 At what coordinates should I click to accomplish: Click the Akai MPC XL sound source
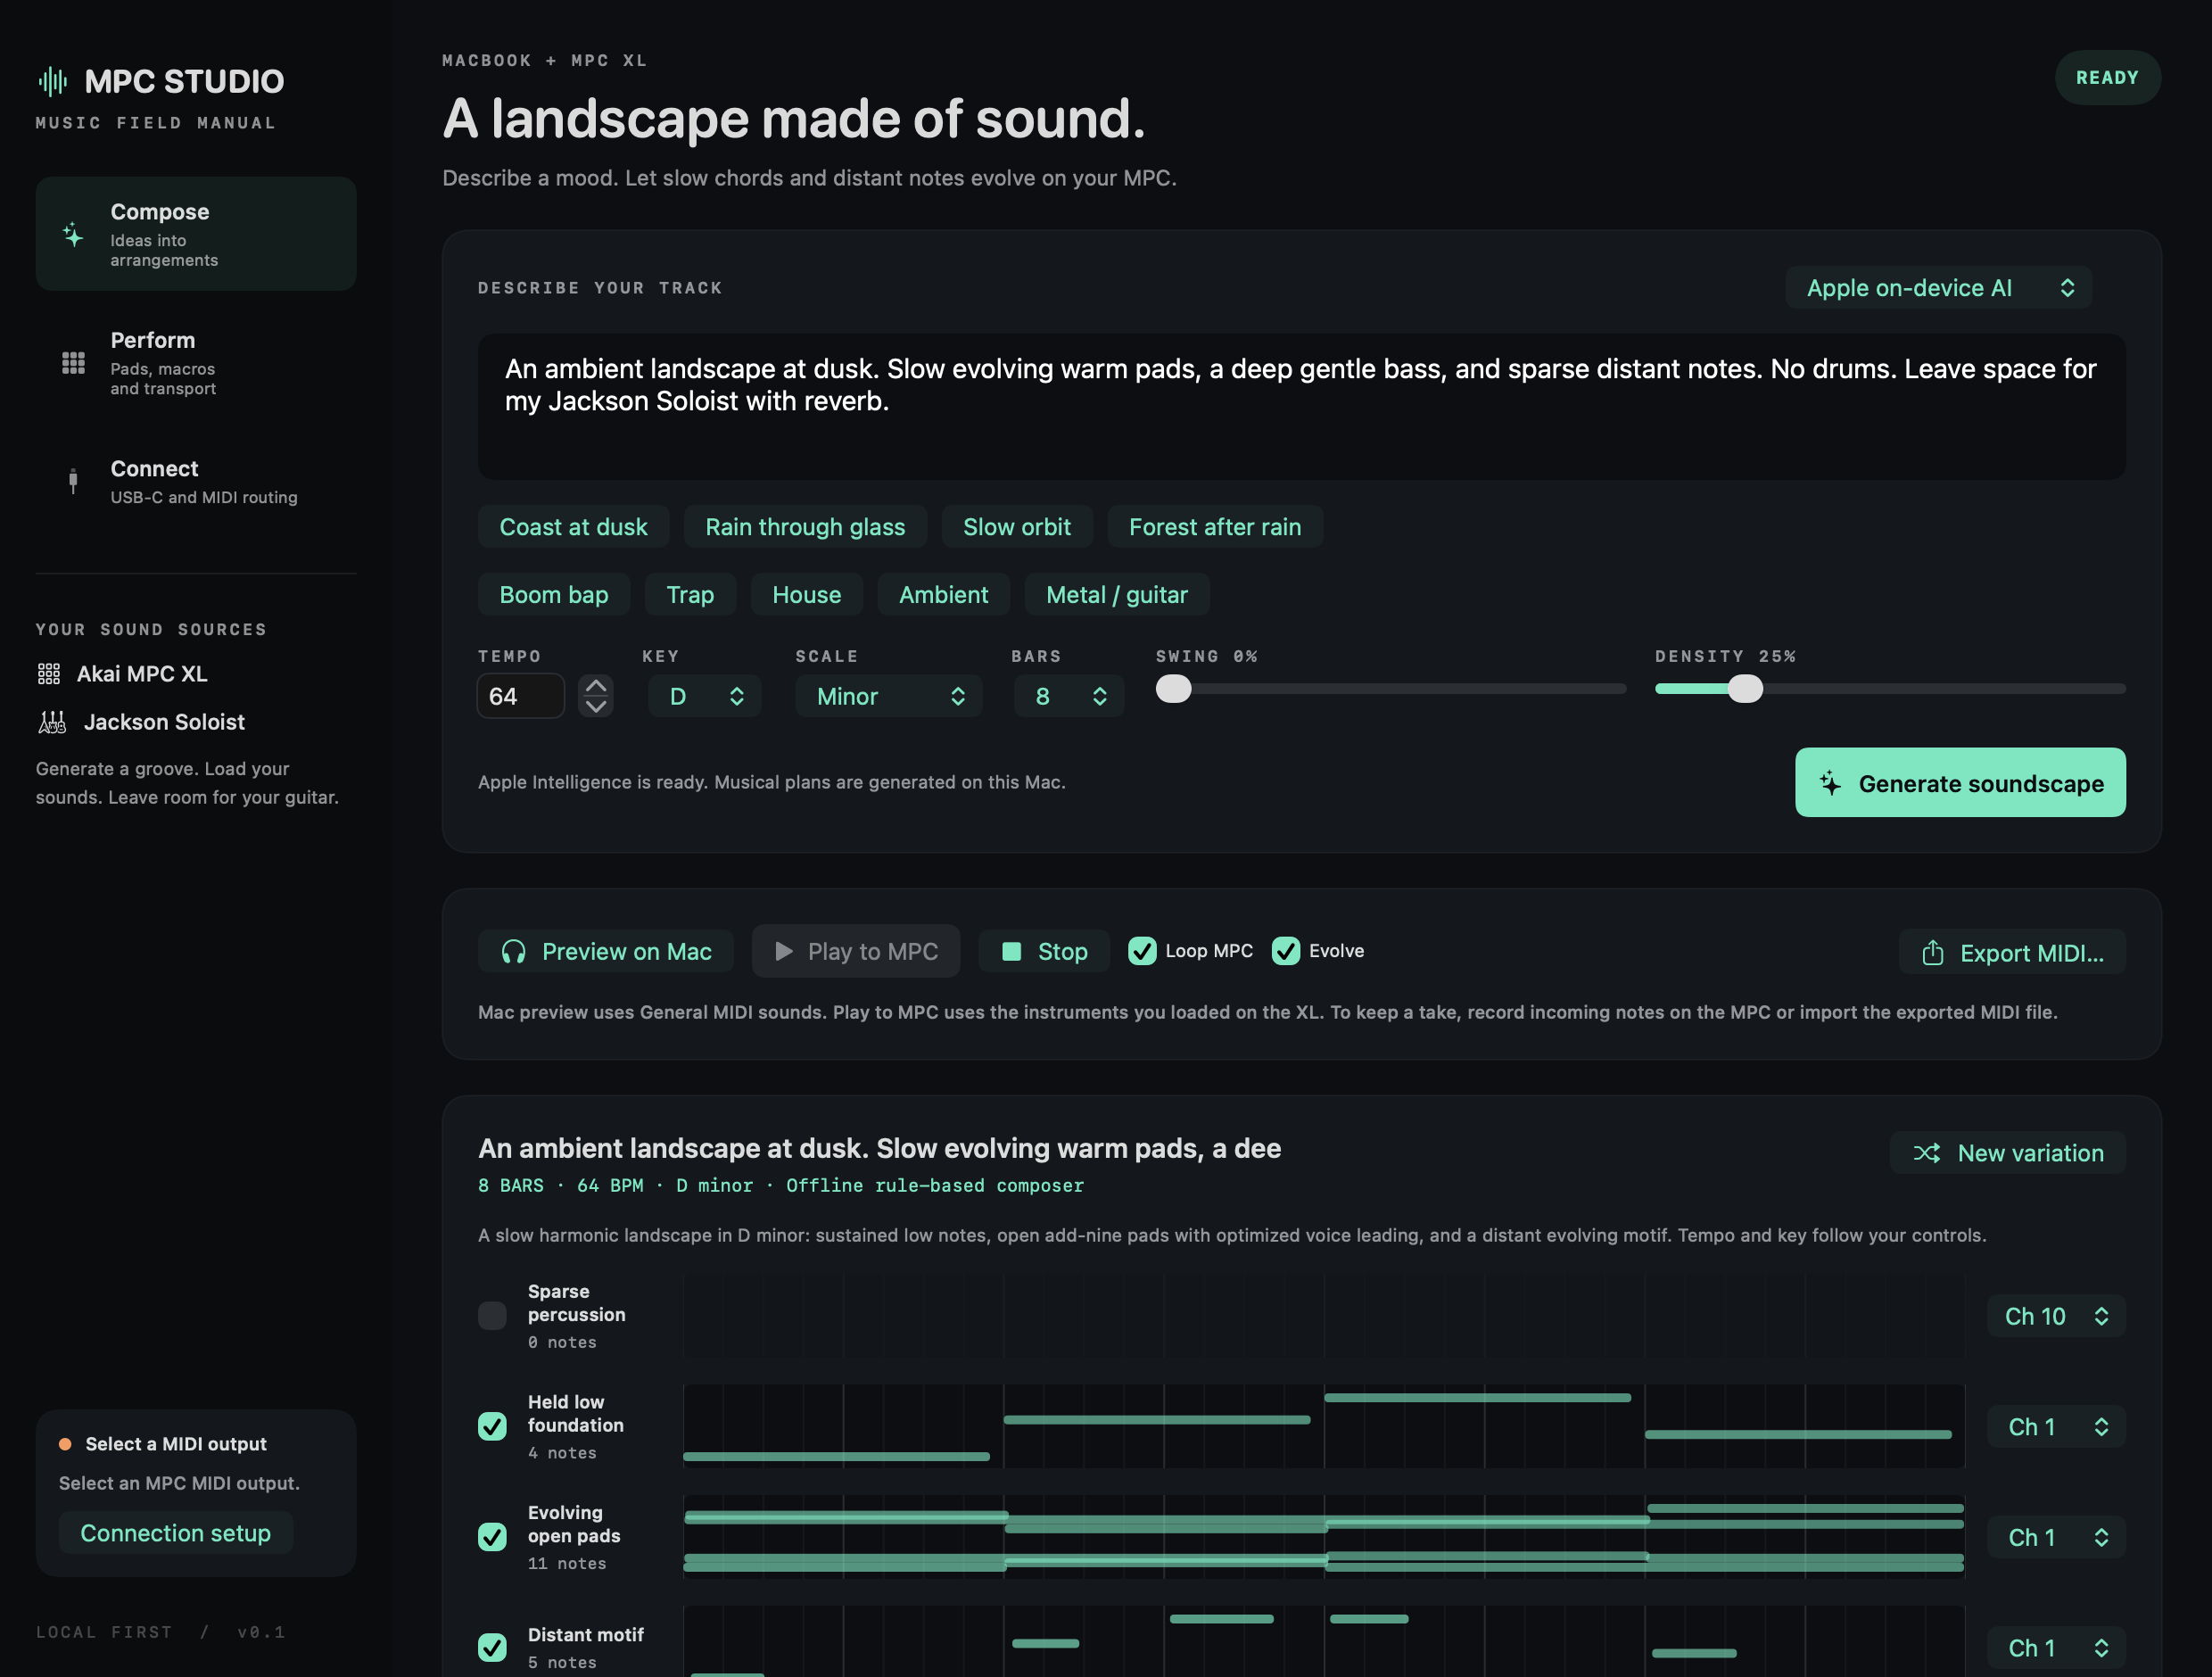(122, 674)
